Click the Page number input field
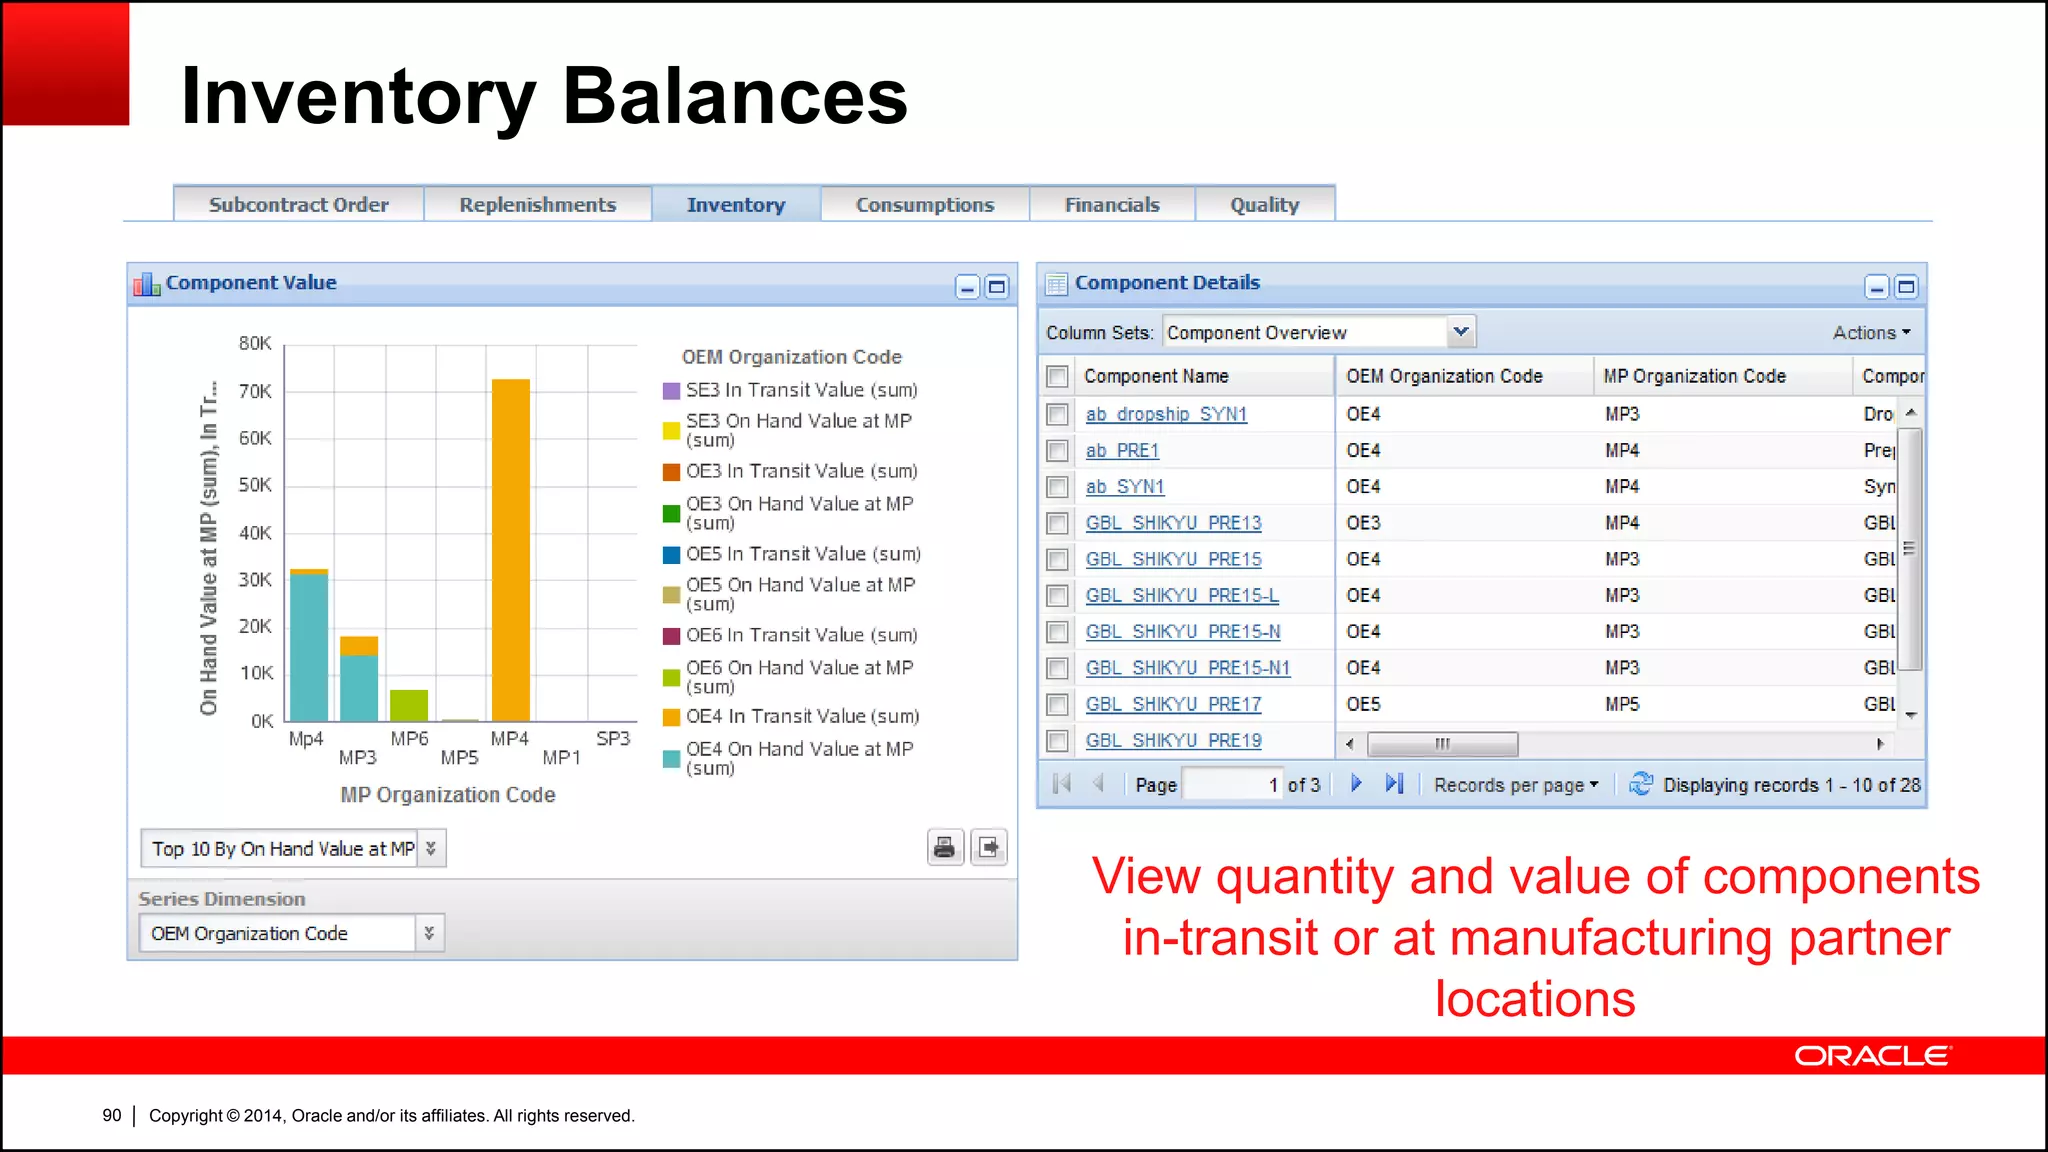 (1232, 784)
